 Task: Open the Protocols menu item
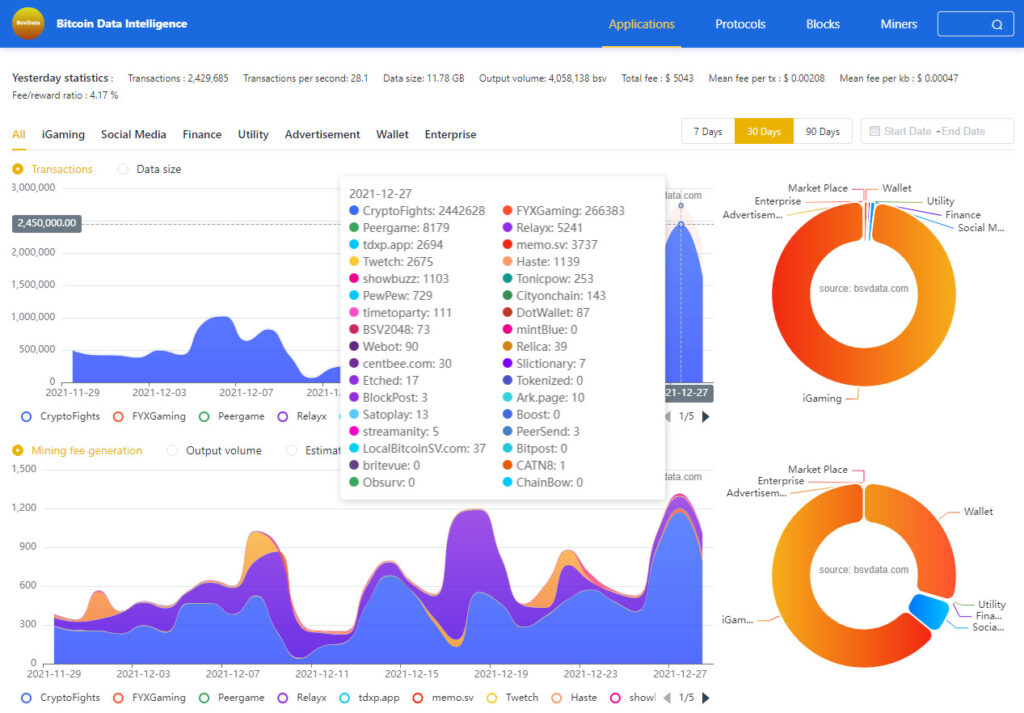pyautogui.click(x=740, y=24)
